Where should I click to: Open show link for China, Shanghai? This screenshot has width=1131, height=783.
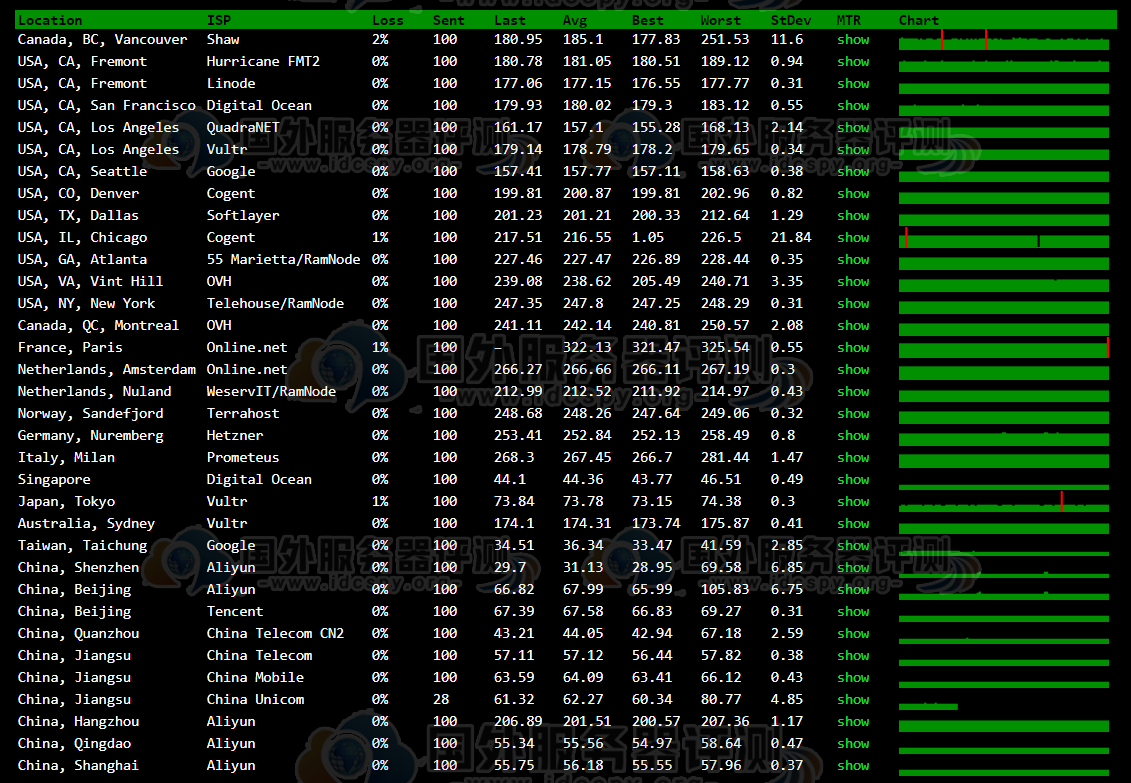tap(853, 766)
